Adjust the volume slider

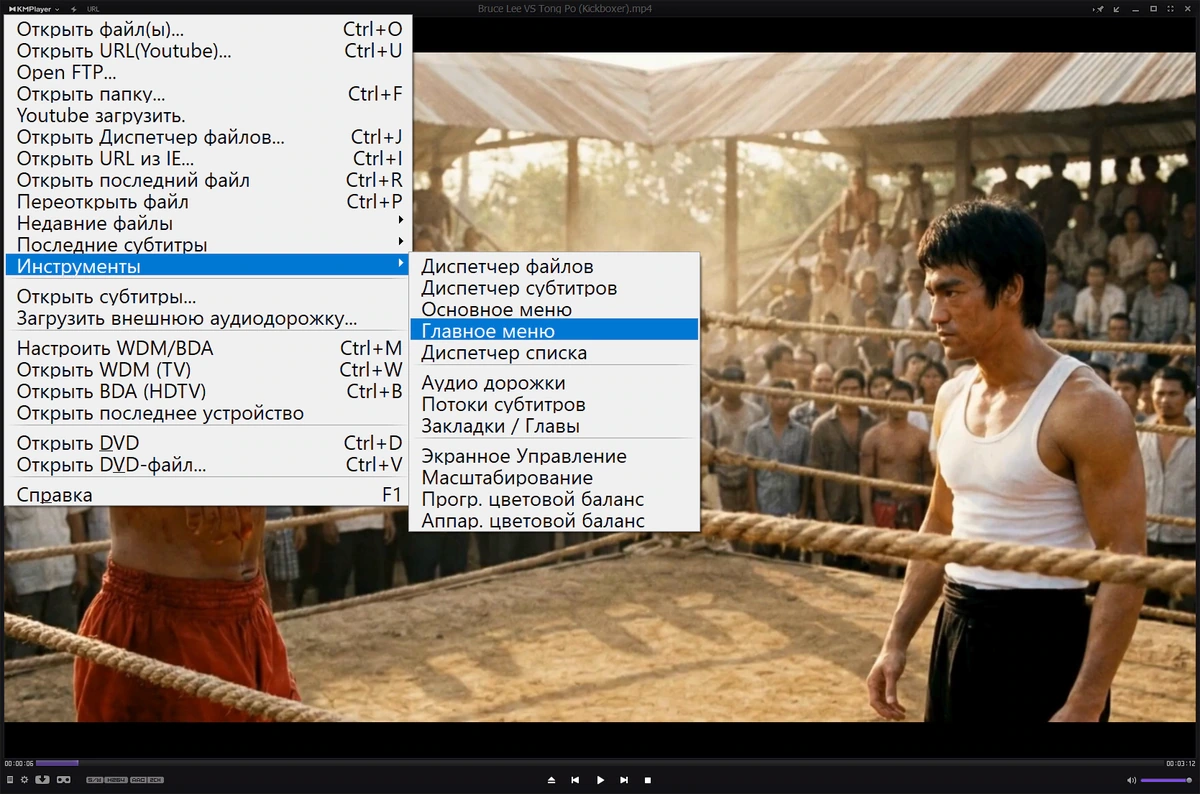point(1166,779)
